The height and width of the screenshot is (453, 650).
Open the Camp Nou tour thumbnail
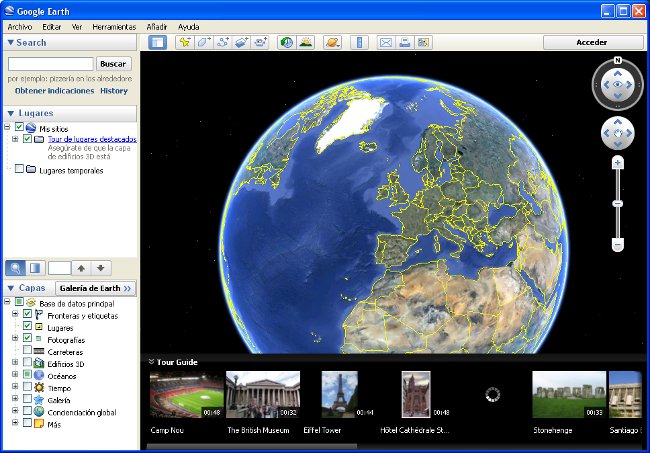187,394
